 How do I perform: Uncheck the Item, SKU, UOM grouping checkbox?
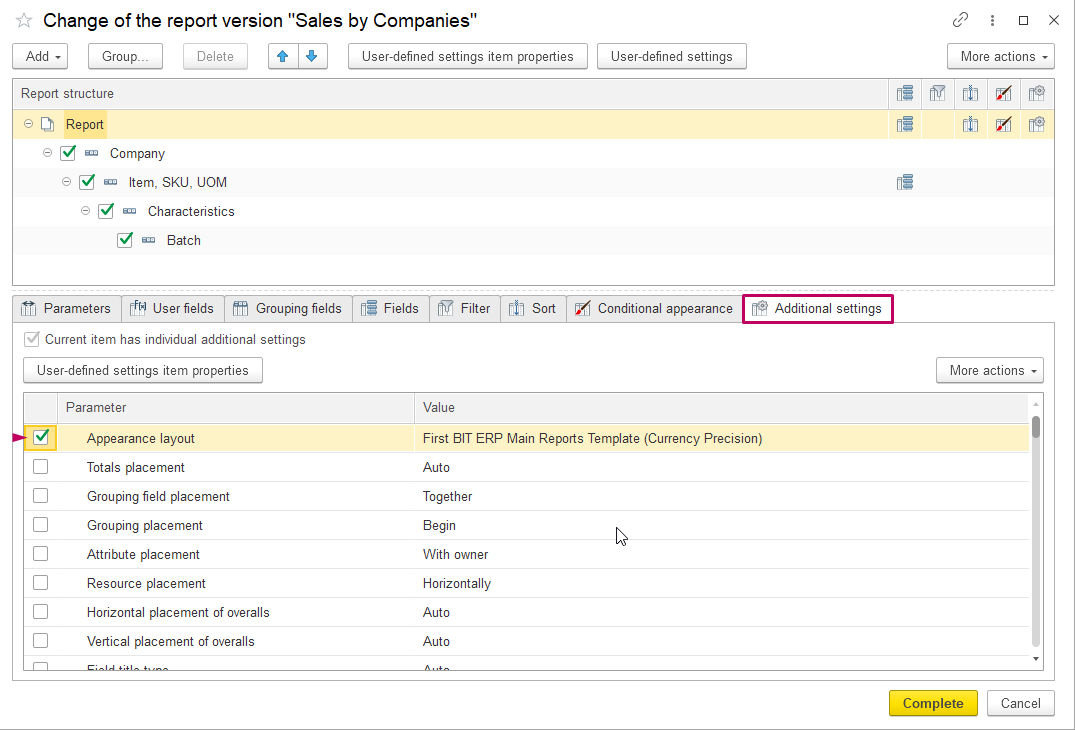pos(87,182)
